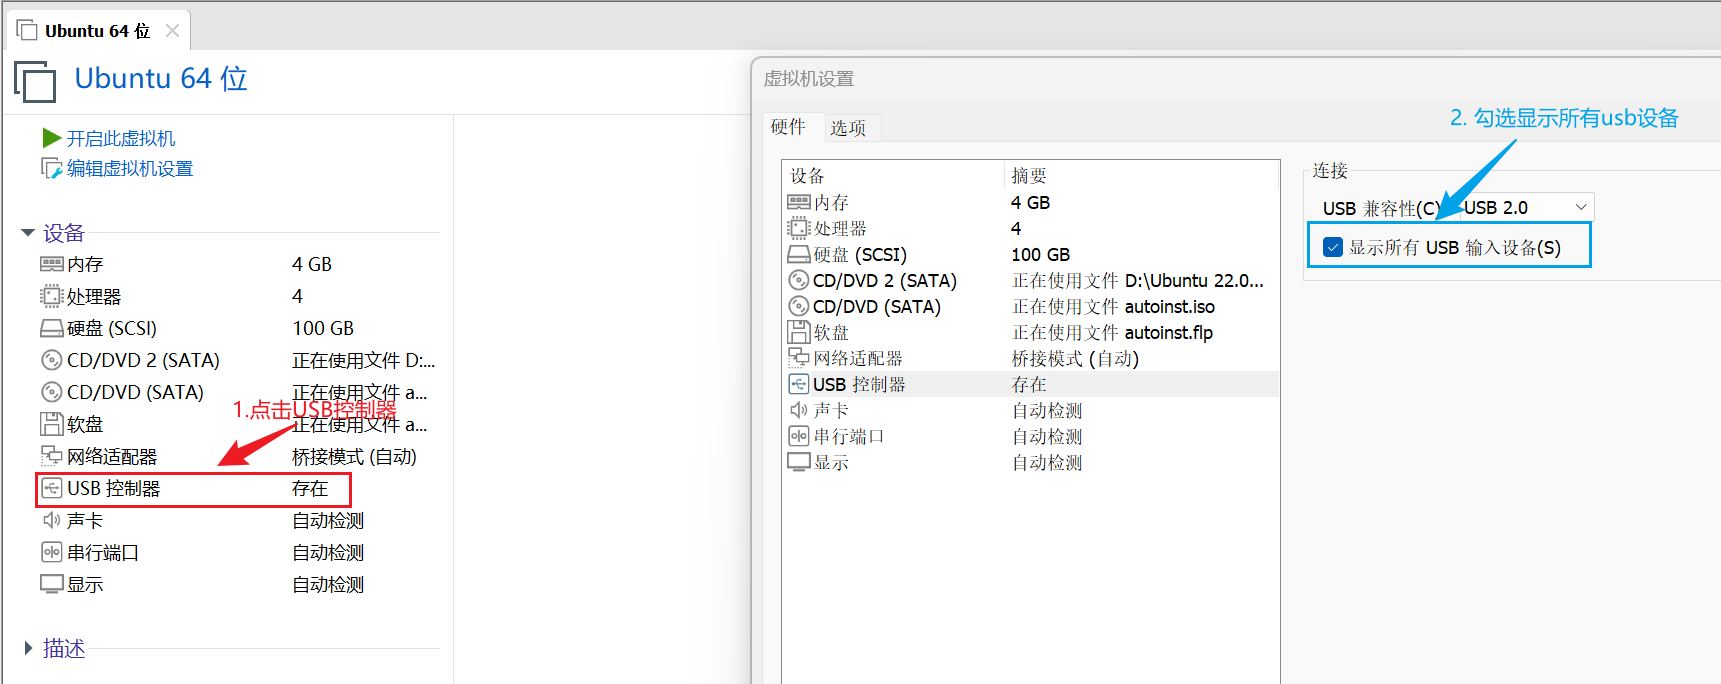Click the processor icon in left device list

pos(52,296)
